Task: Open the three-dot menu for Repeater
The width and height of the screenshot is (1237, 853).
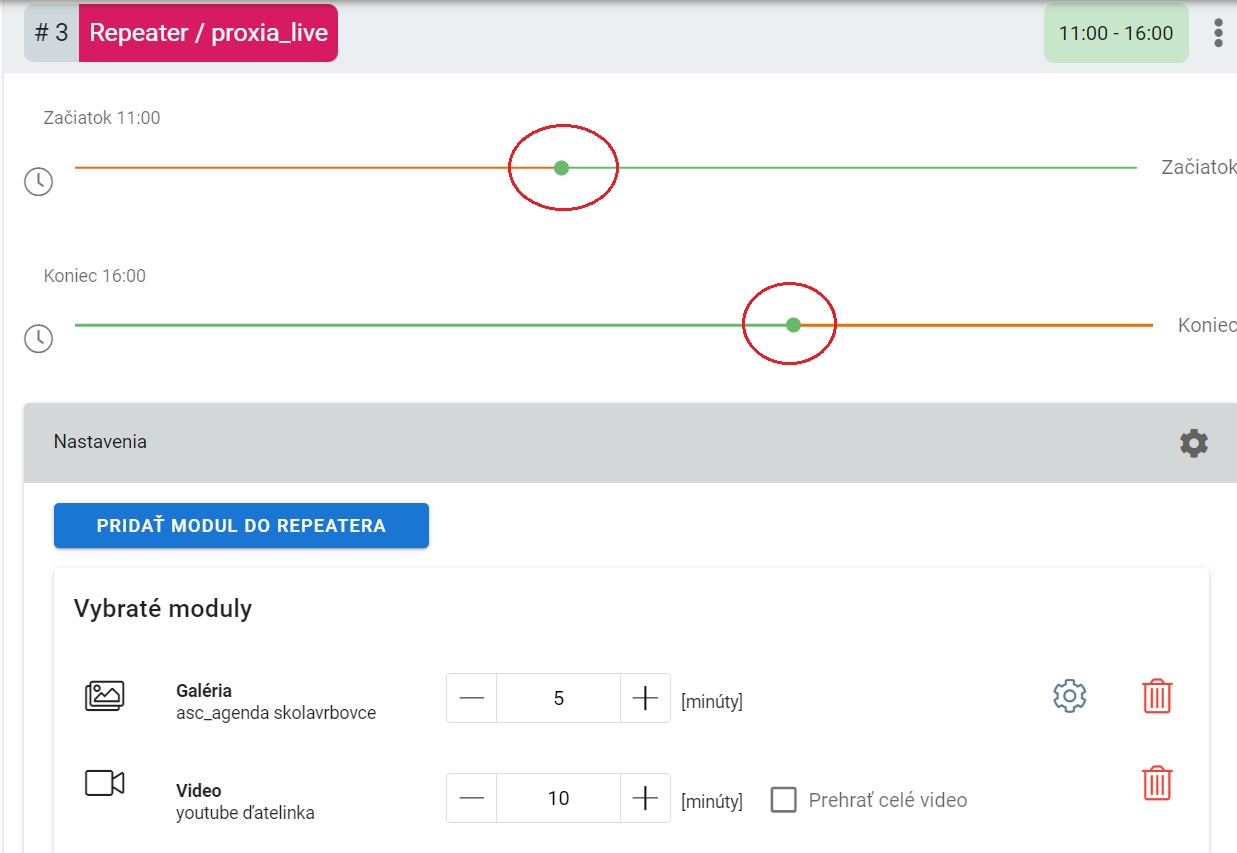Action: click(x=1217, y=33)
